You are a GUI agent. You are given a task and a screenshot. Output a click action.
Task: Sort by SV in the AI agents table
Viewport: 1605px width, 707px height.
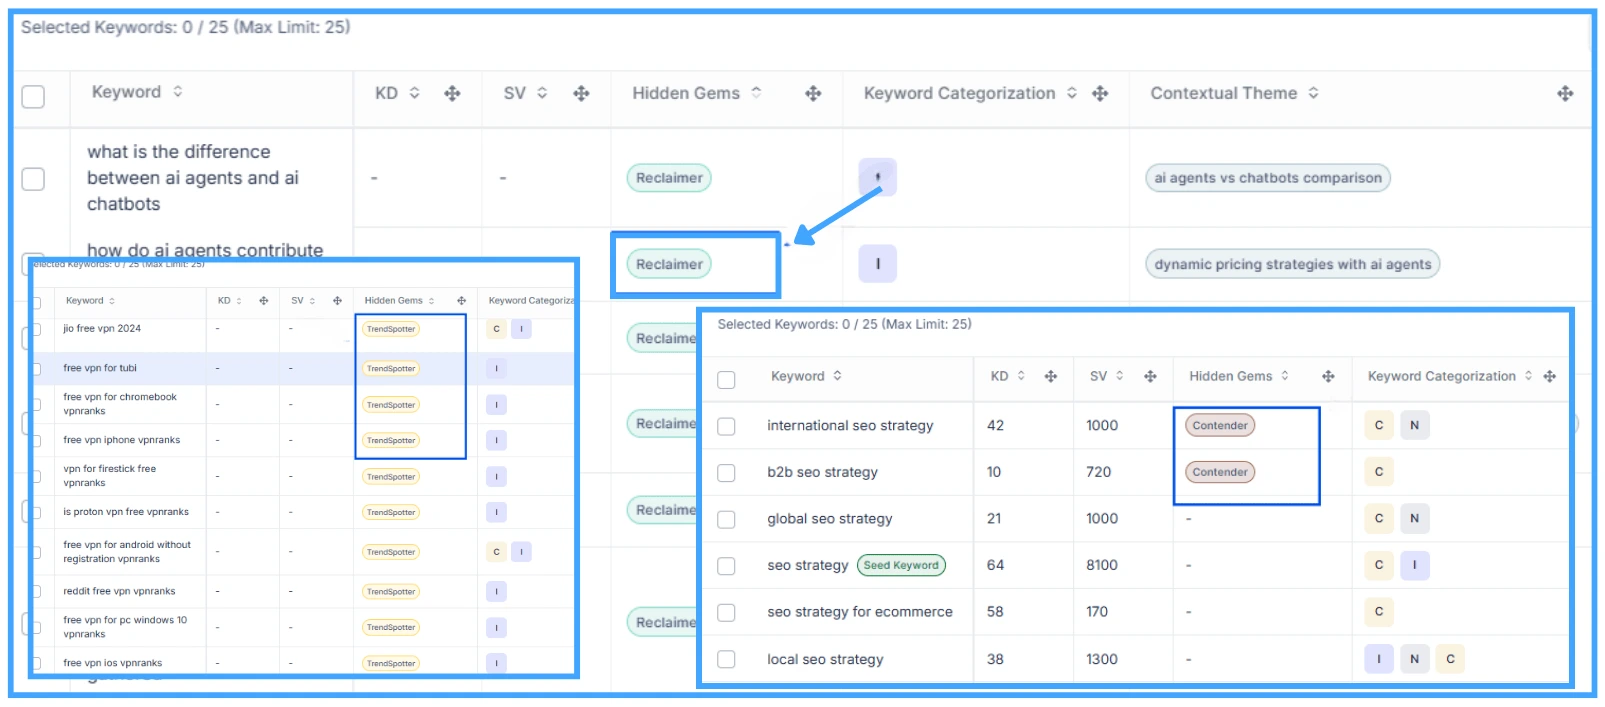point(542,93)
